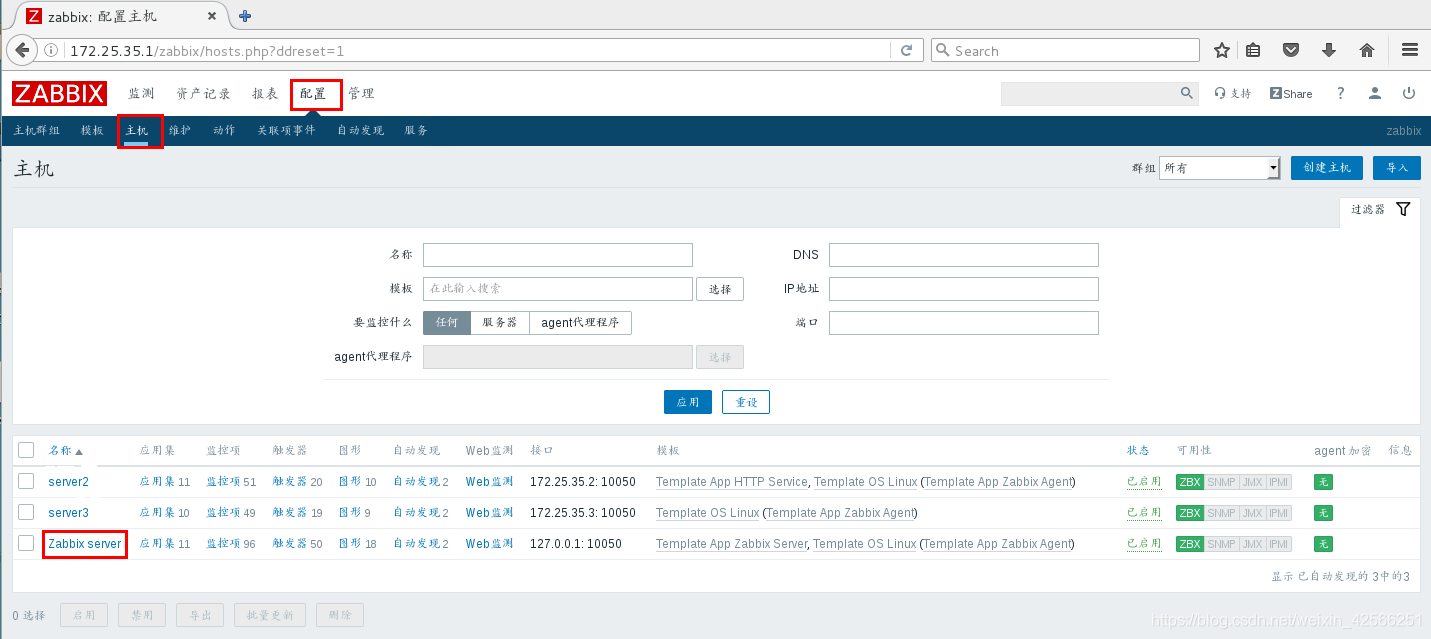Tick the checkbox for server3
This screenshot has height=639, width=1431.
coord(26,513)
